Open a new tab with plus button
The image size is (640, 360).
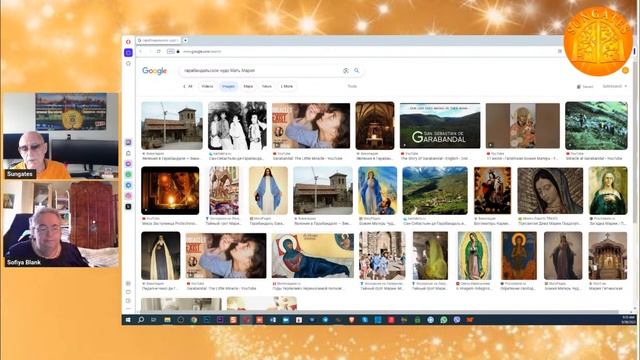(185, 40)
